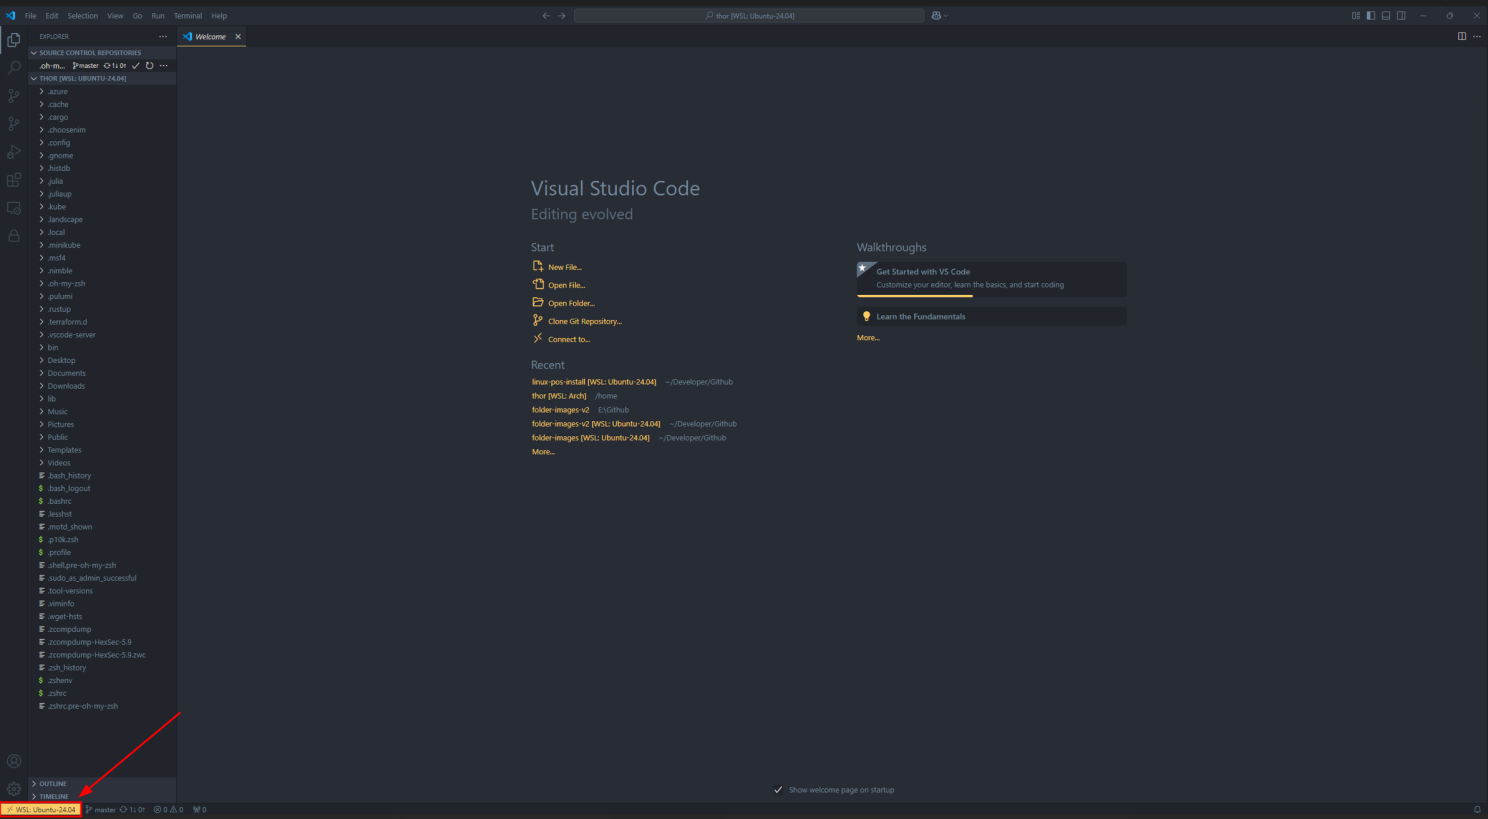Image resolution: width=1488 pixels, height=819 pixels.
Task: Open the Help menu
Action: click(x=219, y=16)
